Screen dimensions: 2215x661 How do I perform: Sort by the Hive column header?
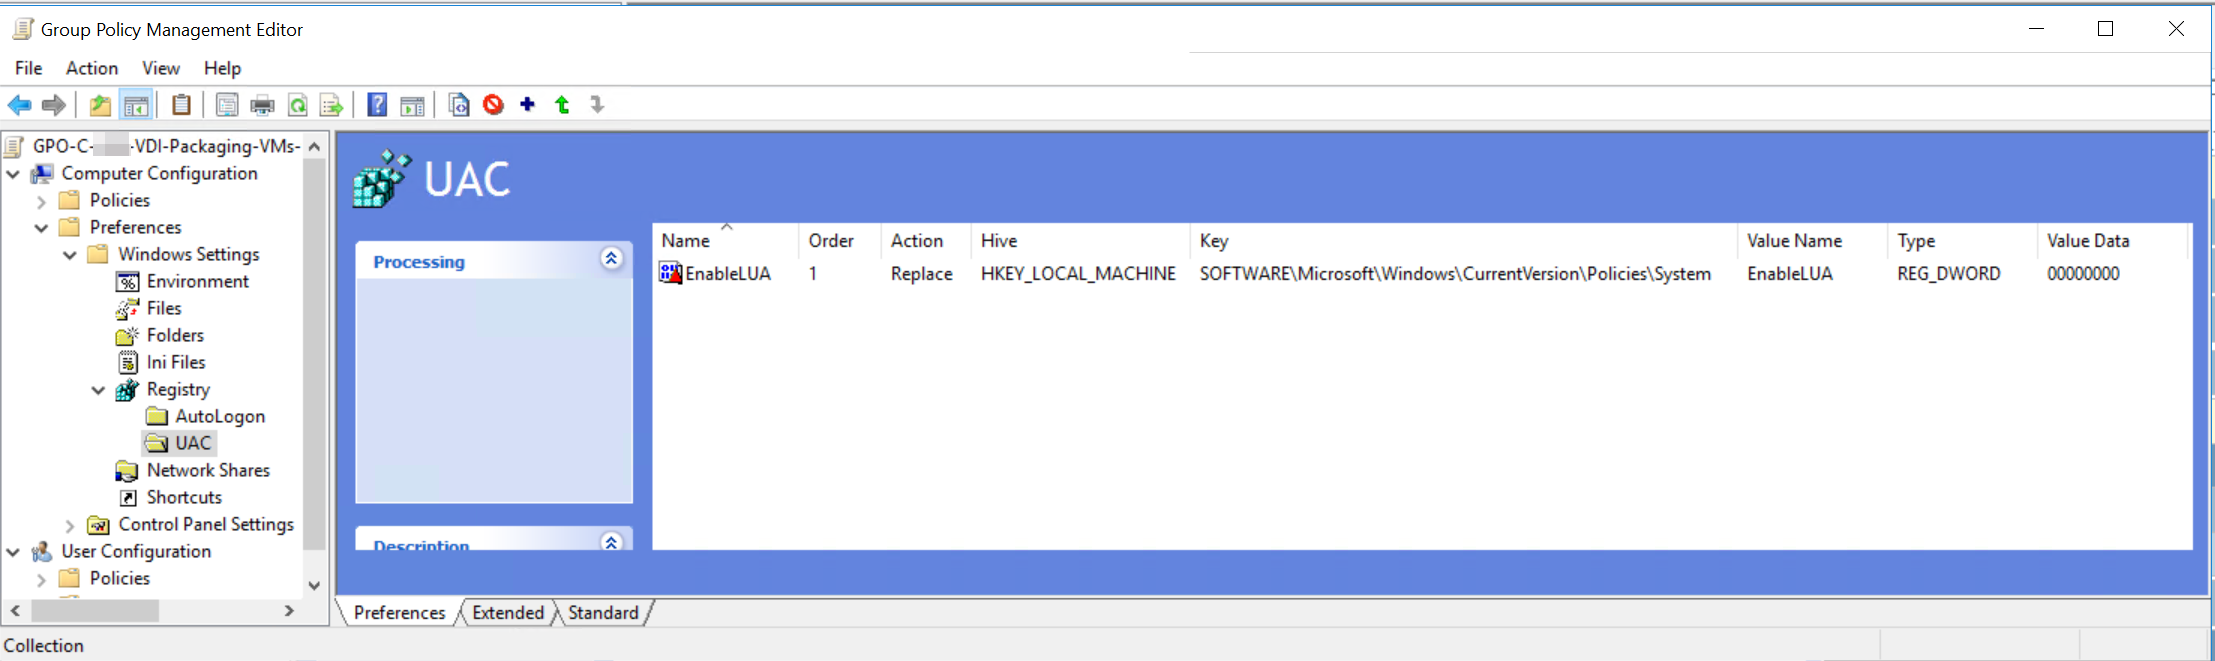tap(1079, 241)
